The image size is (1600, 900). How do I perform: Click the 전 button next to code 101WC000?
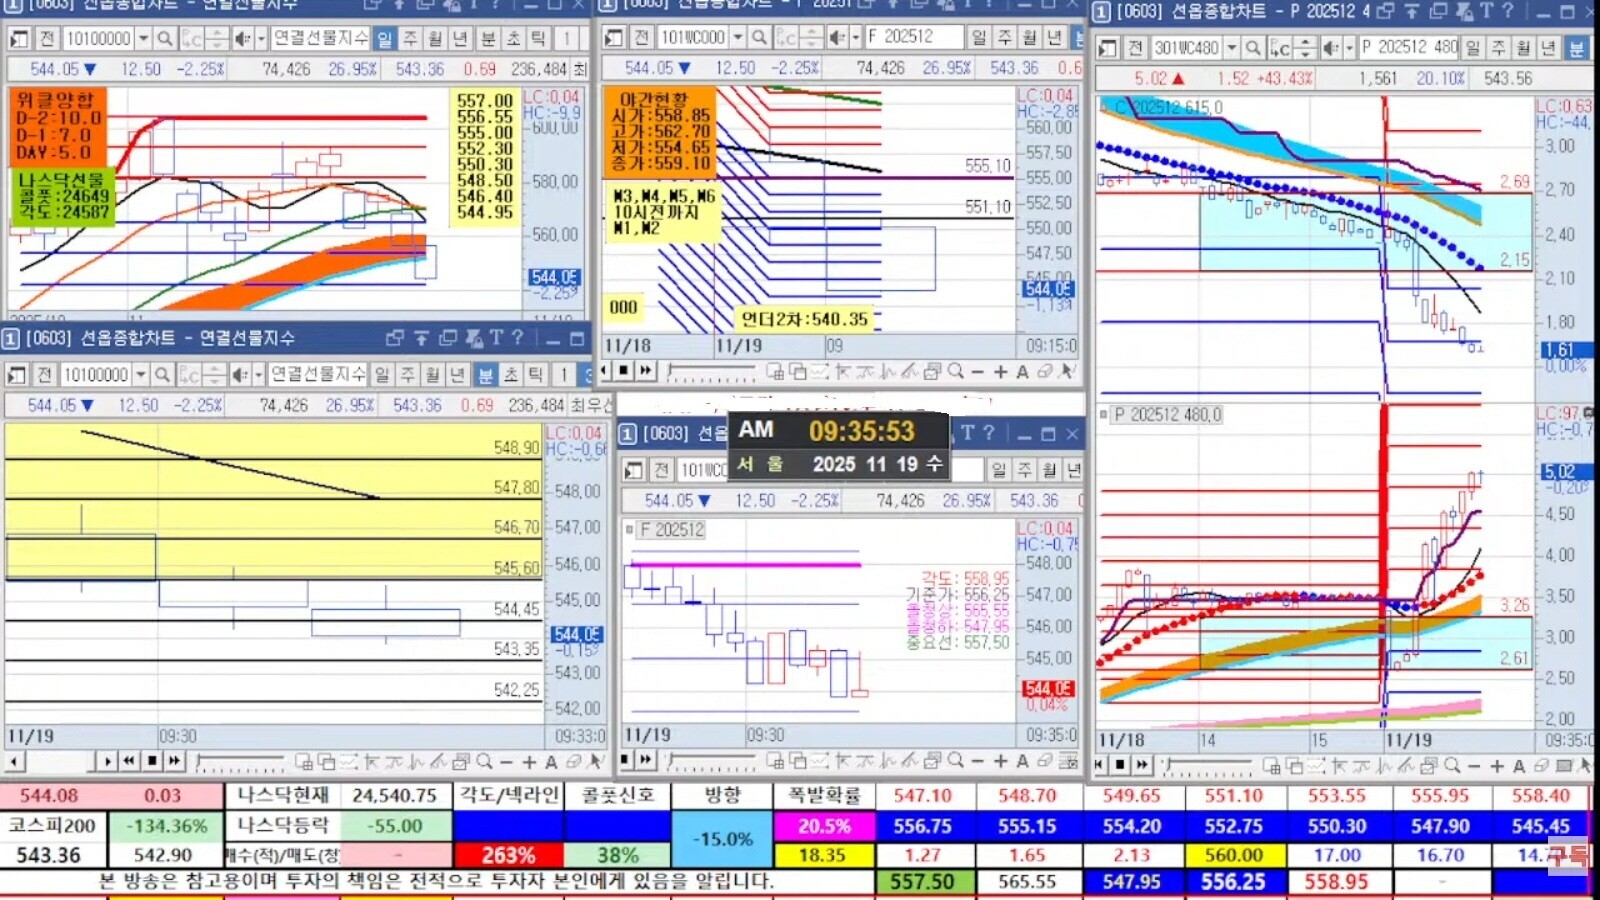[642, 38]
